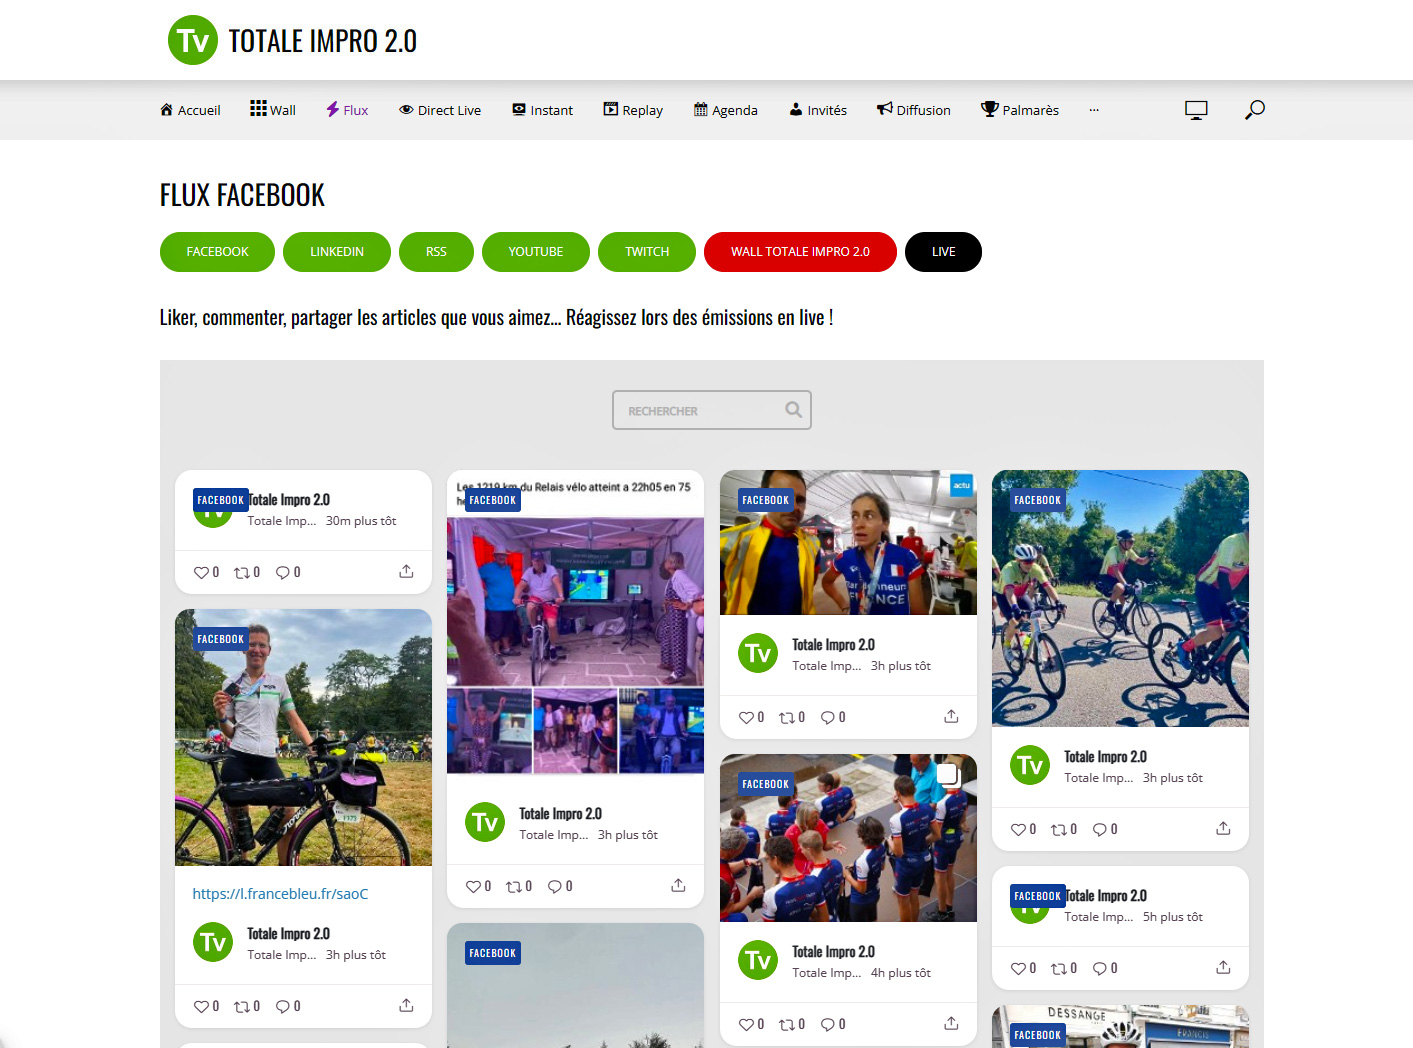The image size is (1413, 1048).
Task: Click the RSS filter button
Action: tap(436, 252)
